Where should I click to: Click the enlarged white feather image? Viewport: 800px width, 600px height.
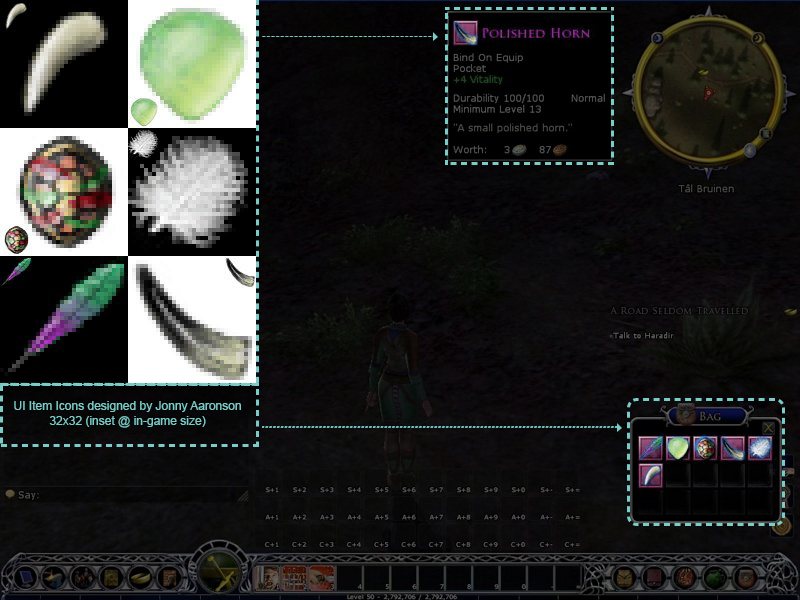(x=190, y=191)
